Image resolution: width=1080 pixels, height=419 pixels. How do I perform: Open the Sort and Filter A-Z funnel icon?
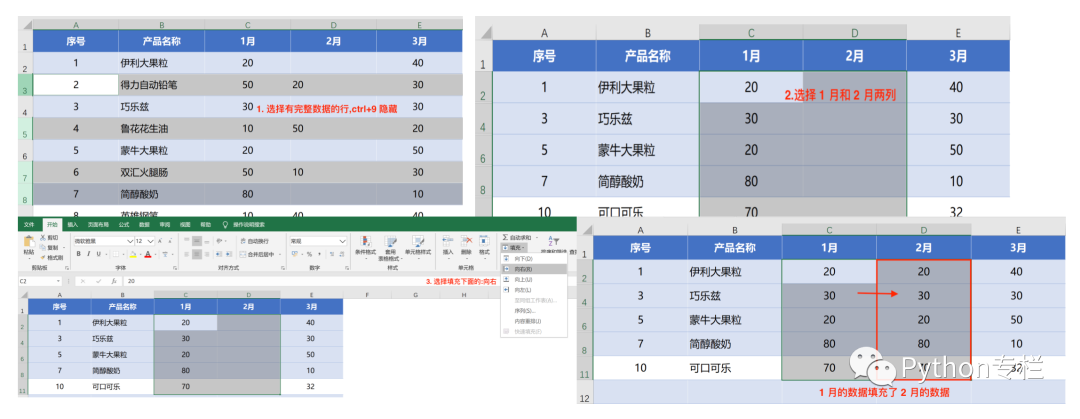pyautogui.click(x=554, y=241)
